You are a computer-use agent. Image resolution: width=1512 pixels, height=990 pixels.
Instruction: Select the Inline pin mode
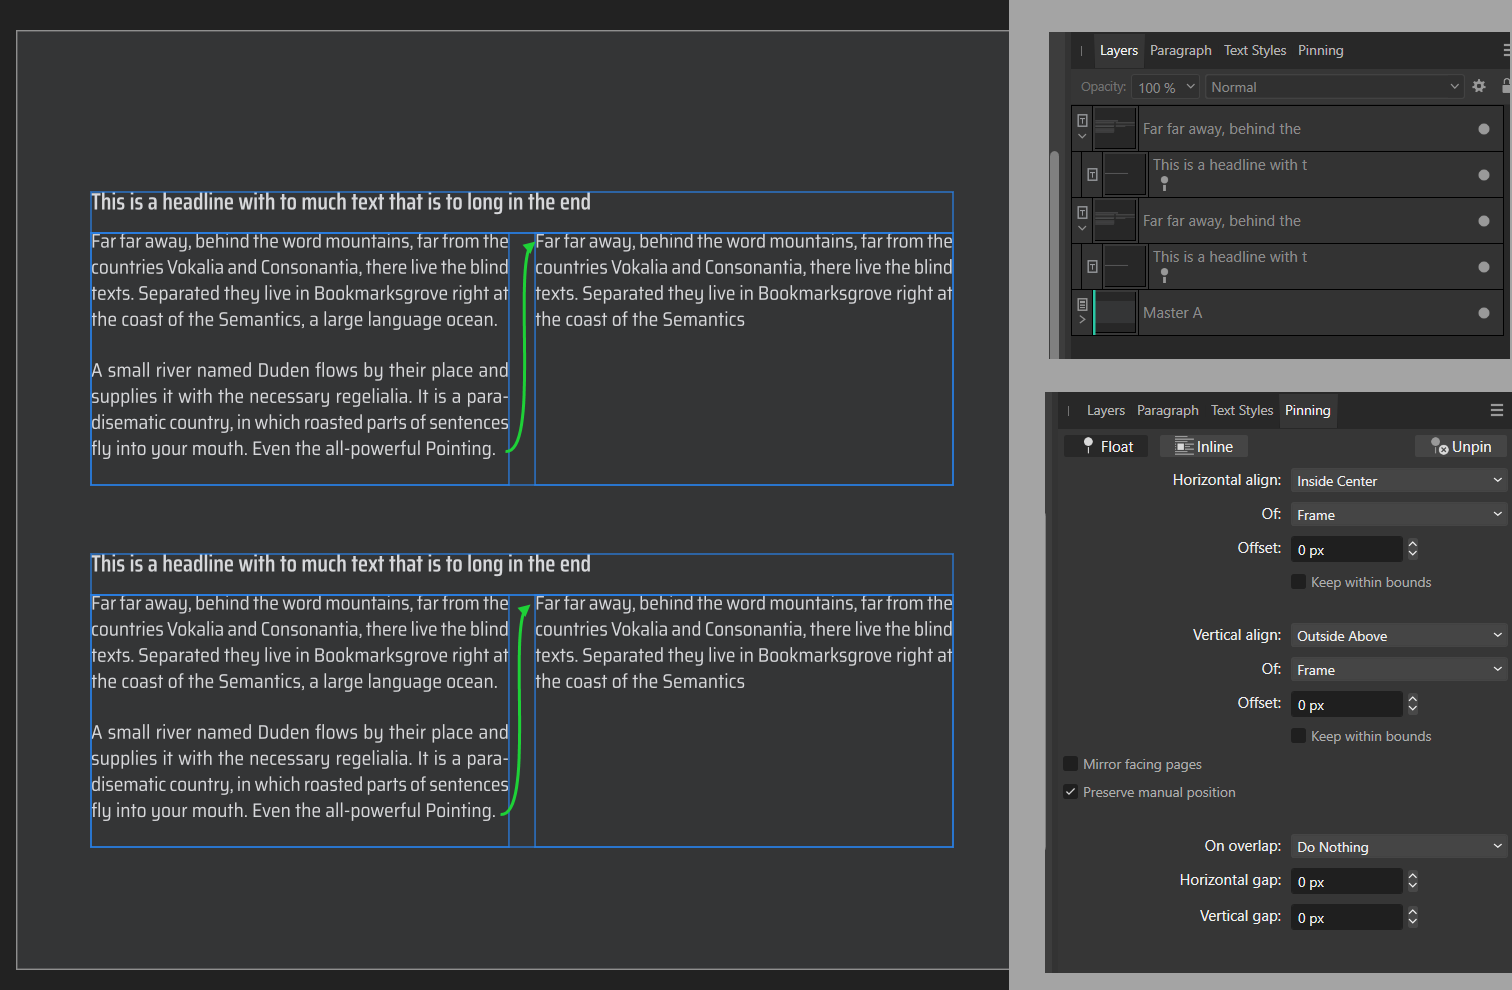pos(1203,447)
